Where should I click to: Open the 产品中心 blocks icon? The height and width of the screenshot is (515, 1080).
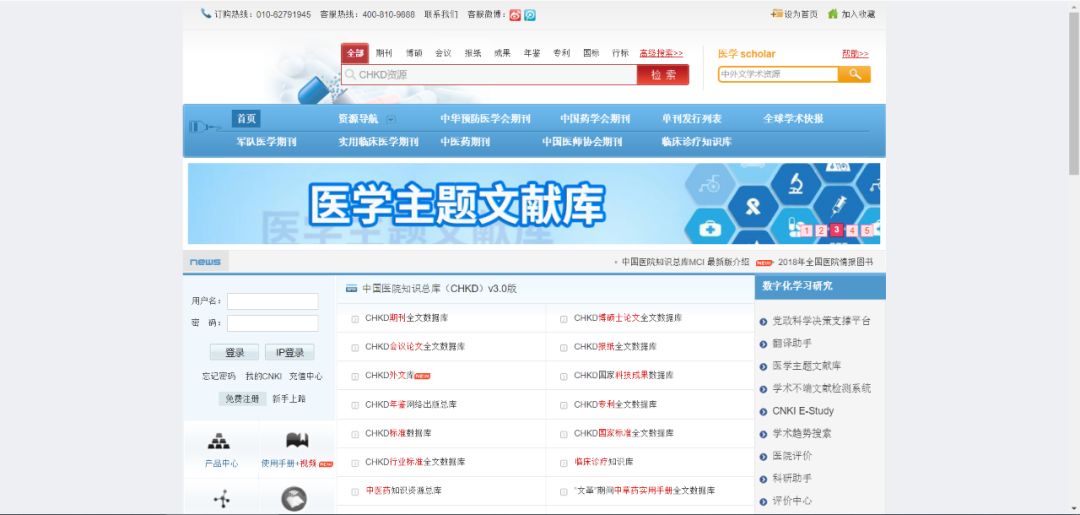[x=219, y=441]
